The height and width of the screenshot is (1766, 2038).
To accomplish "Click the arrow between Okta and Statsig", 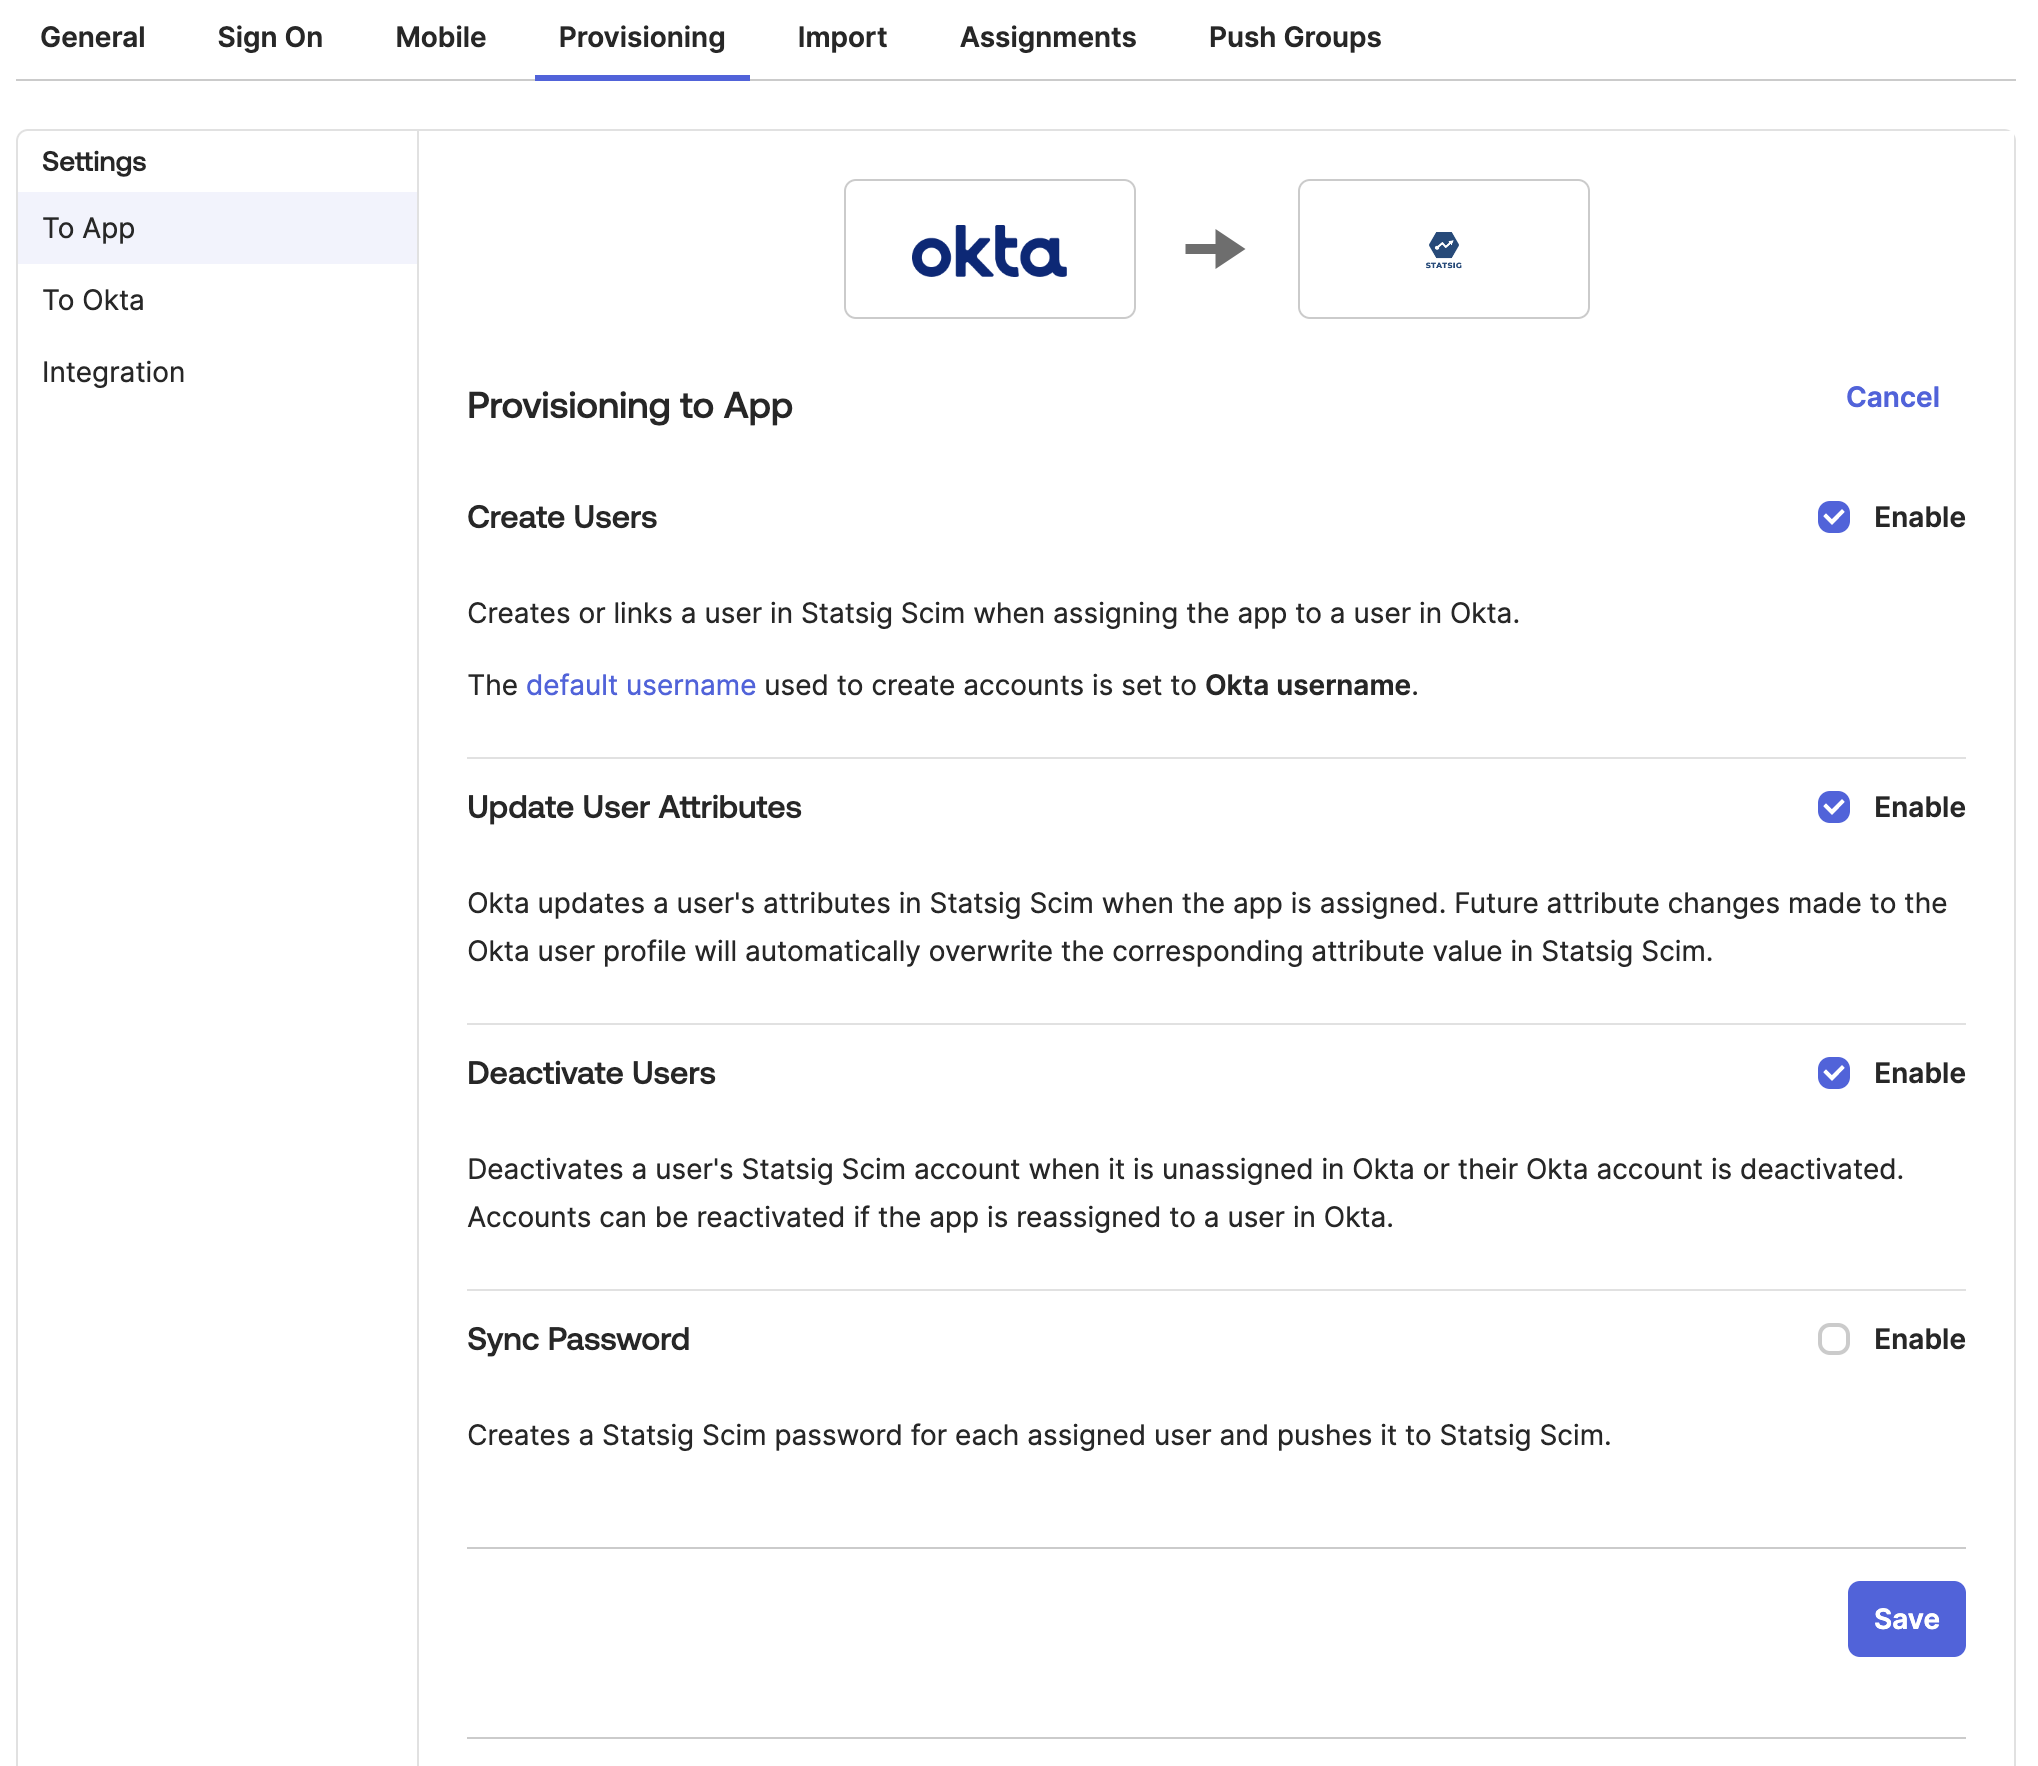I will coord(1216,248).
